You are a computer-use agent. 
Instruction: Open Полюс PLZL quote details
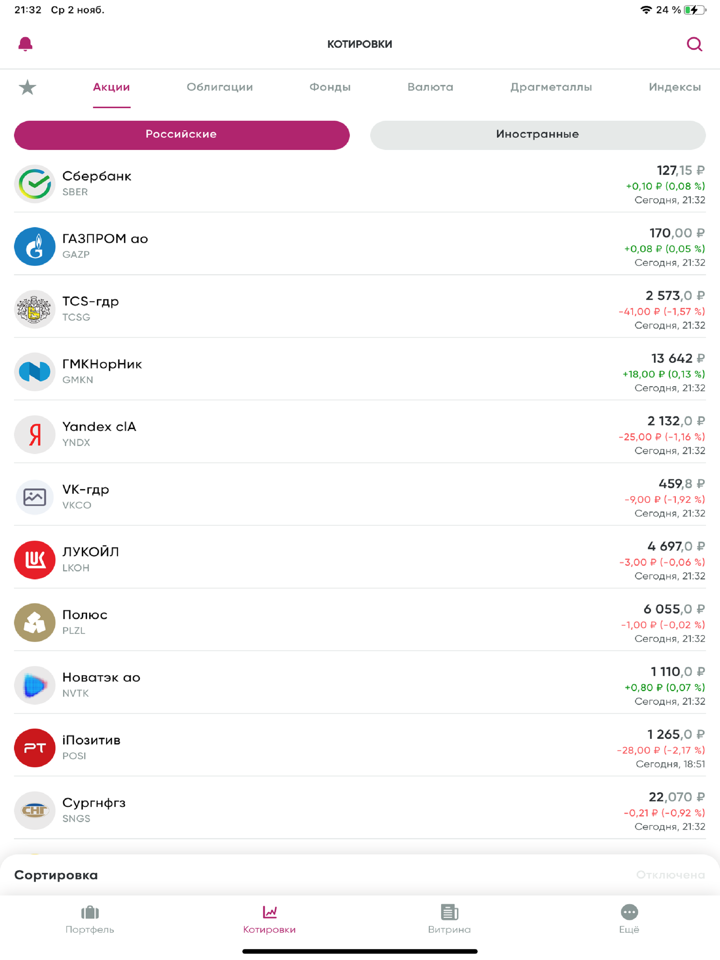pyautogui.click(x=360, y=622)
